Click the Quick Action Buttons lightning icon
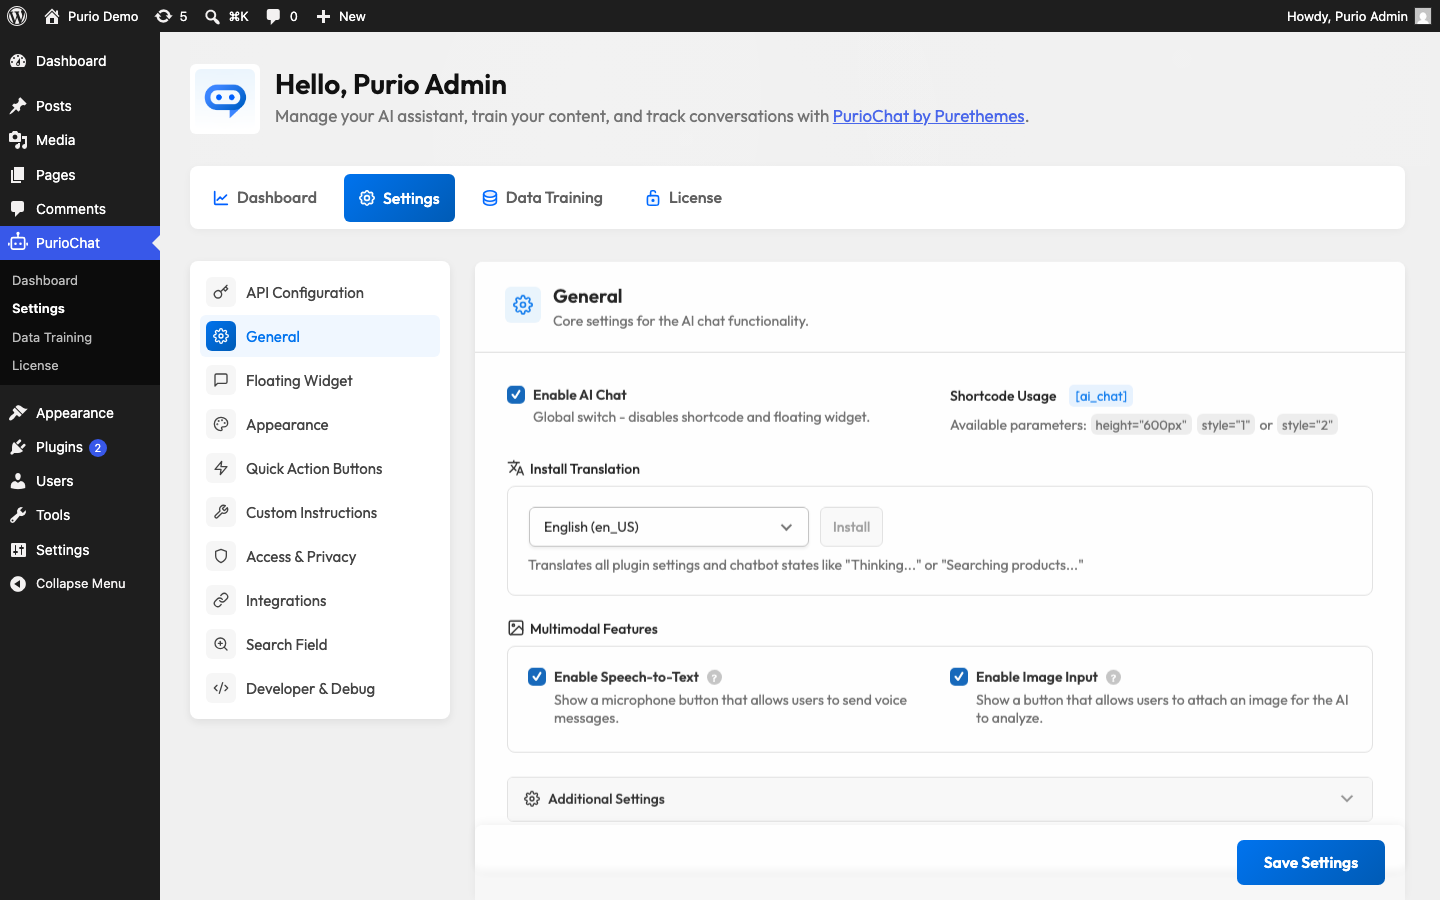1440x900 pixels. [221, 468]
